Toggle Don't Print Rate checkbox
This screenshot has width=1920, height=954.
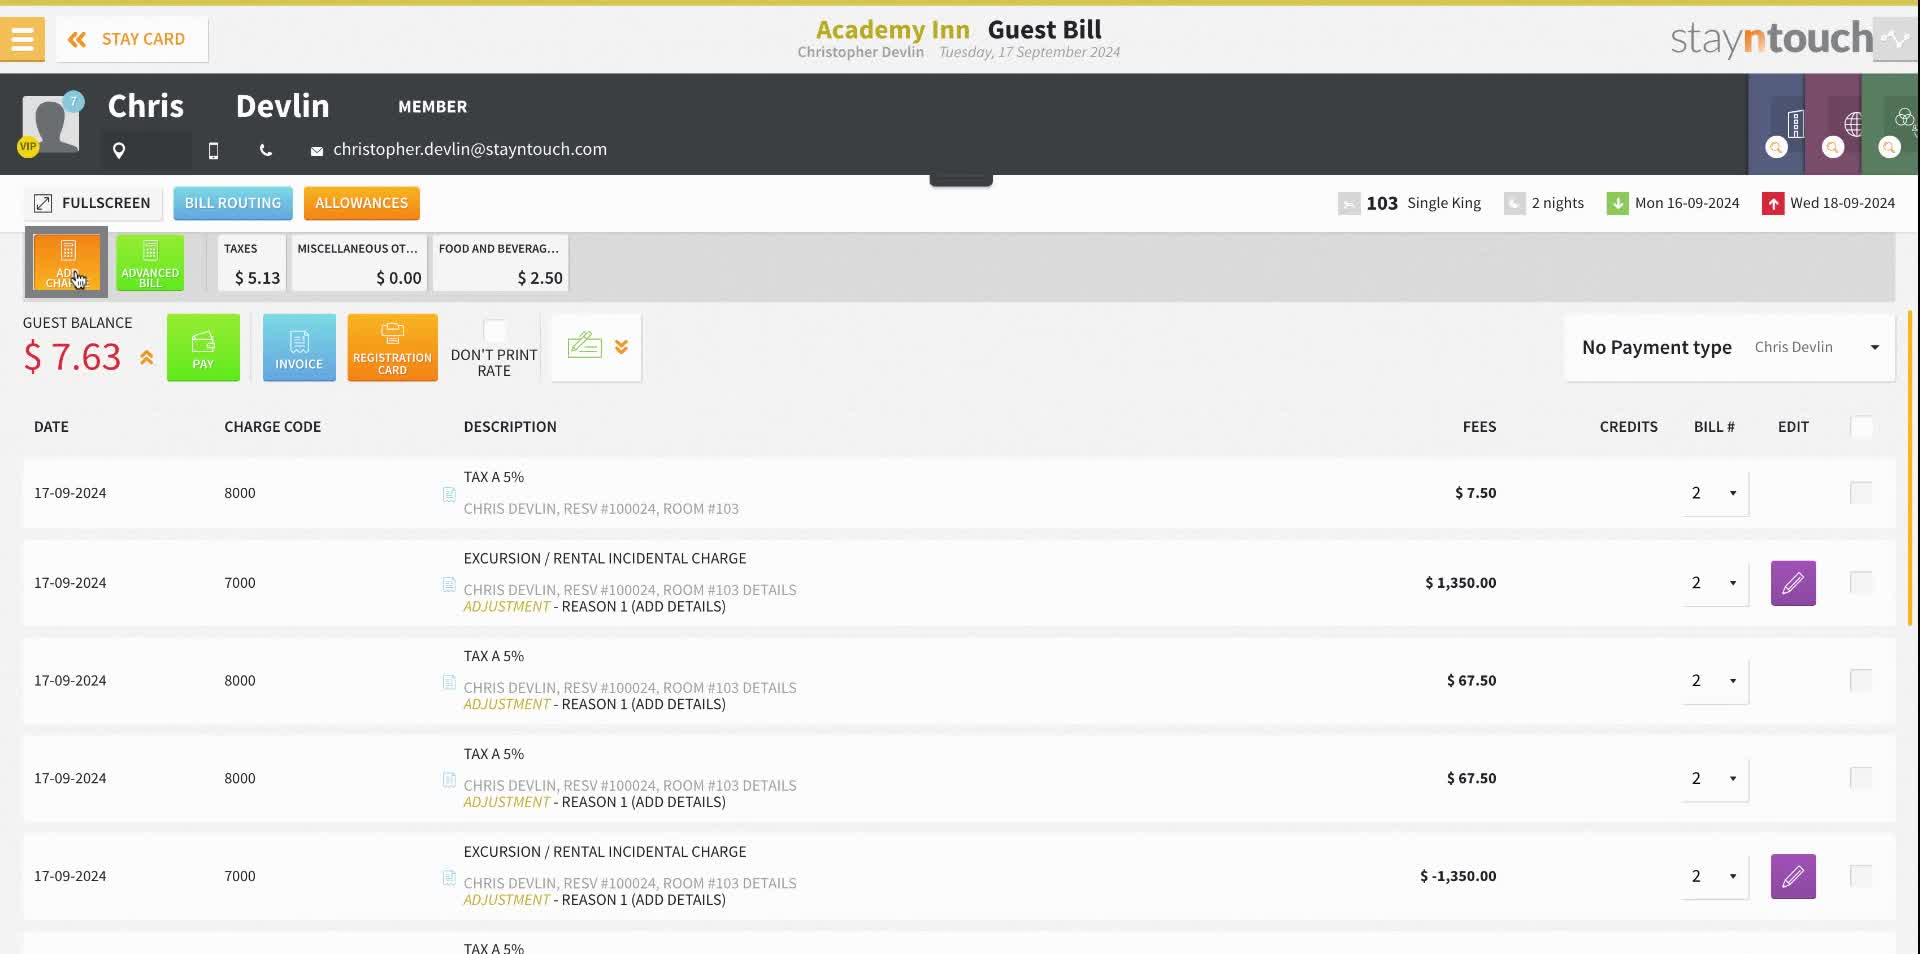[494, 330]
